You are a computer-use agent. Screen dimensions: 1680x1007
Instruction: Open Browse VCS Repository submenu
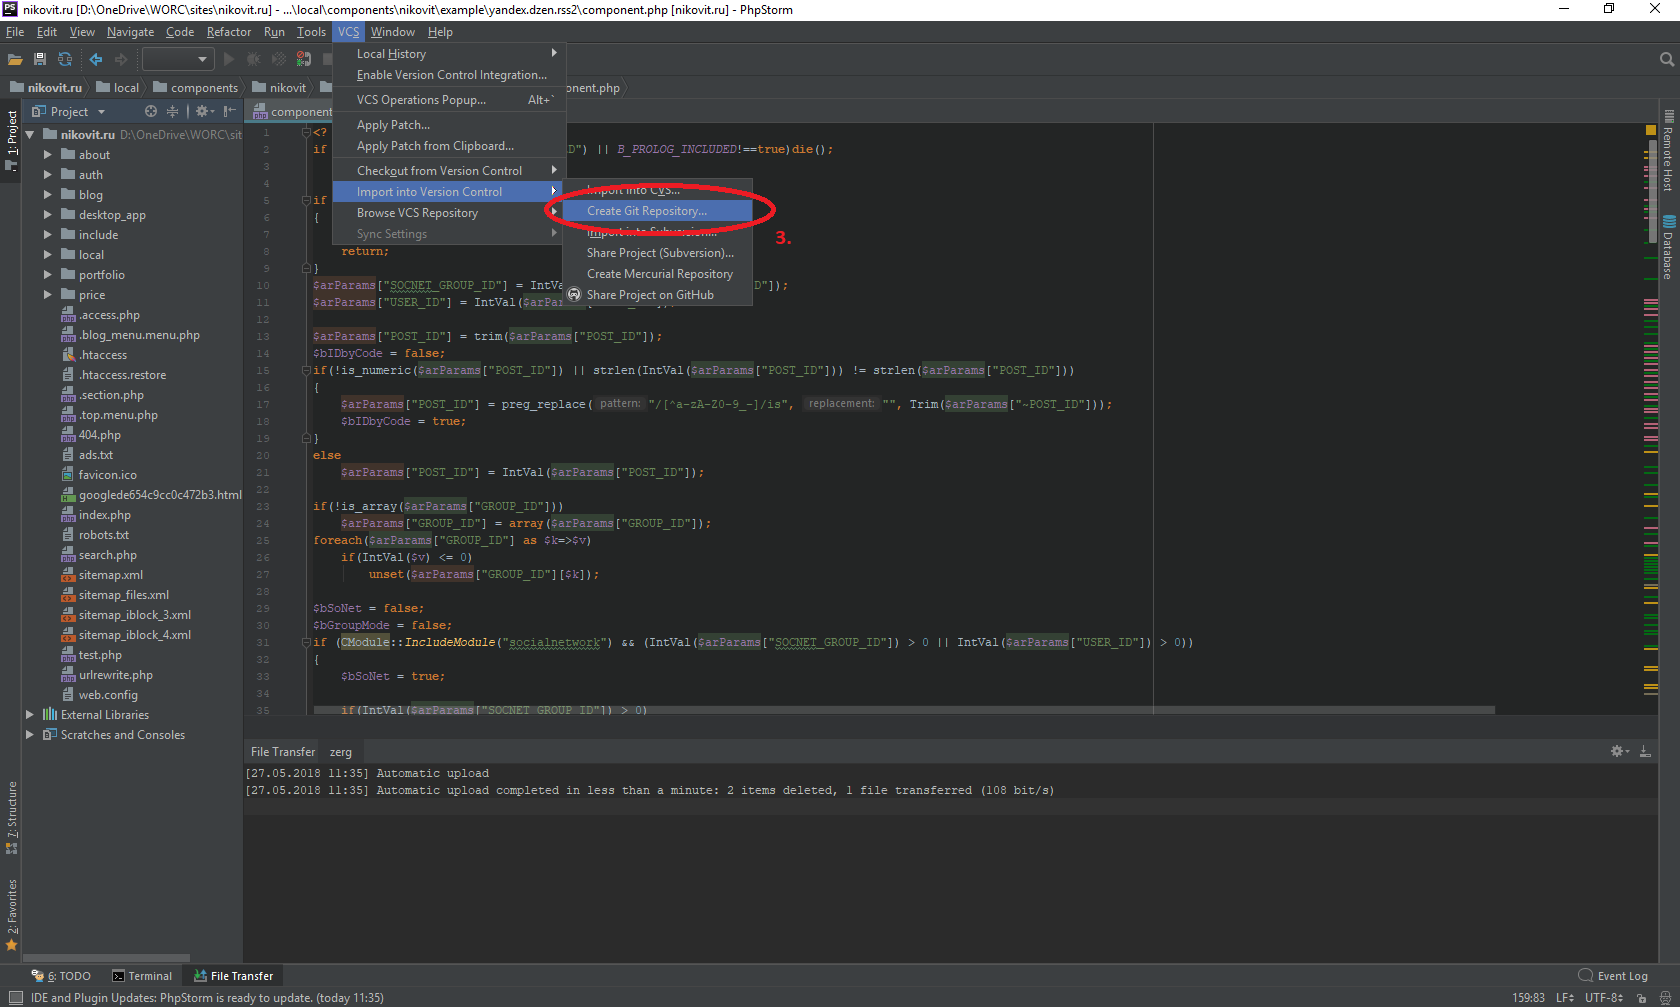(449, 213)
